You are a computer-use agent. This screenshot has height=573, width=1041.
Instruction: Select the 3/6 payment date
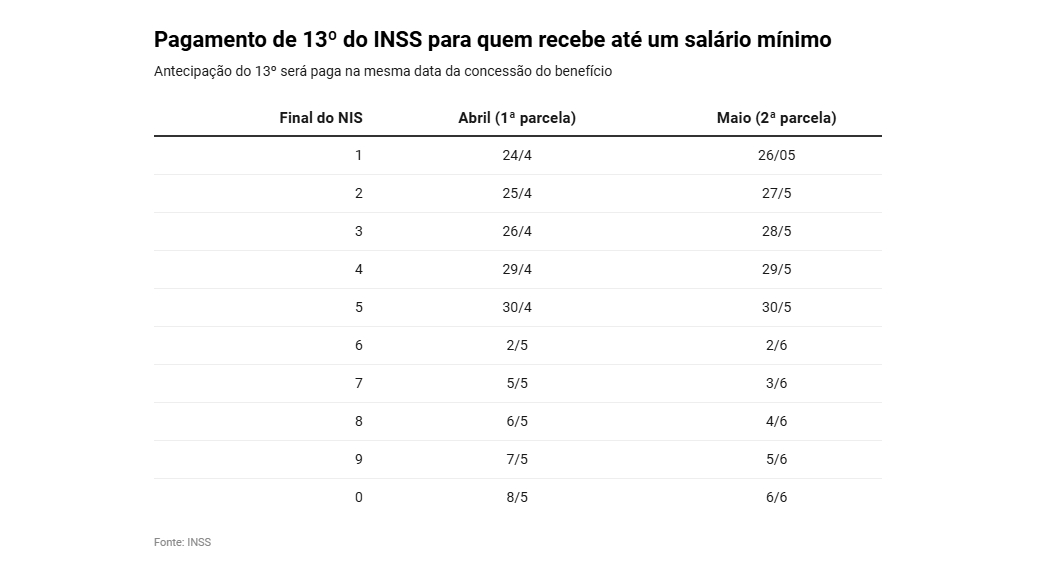click(x=776, y=383)
